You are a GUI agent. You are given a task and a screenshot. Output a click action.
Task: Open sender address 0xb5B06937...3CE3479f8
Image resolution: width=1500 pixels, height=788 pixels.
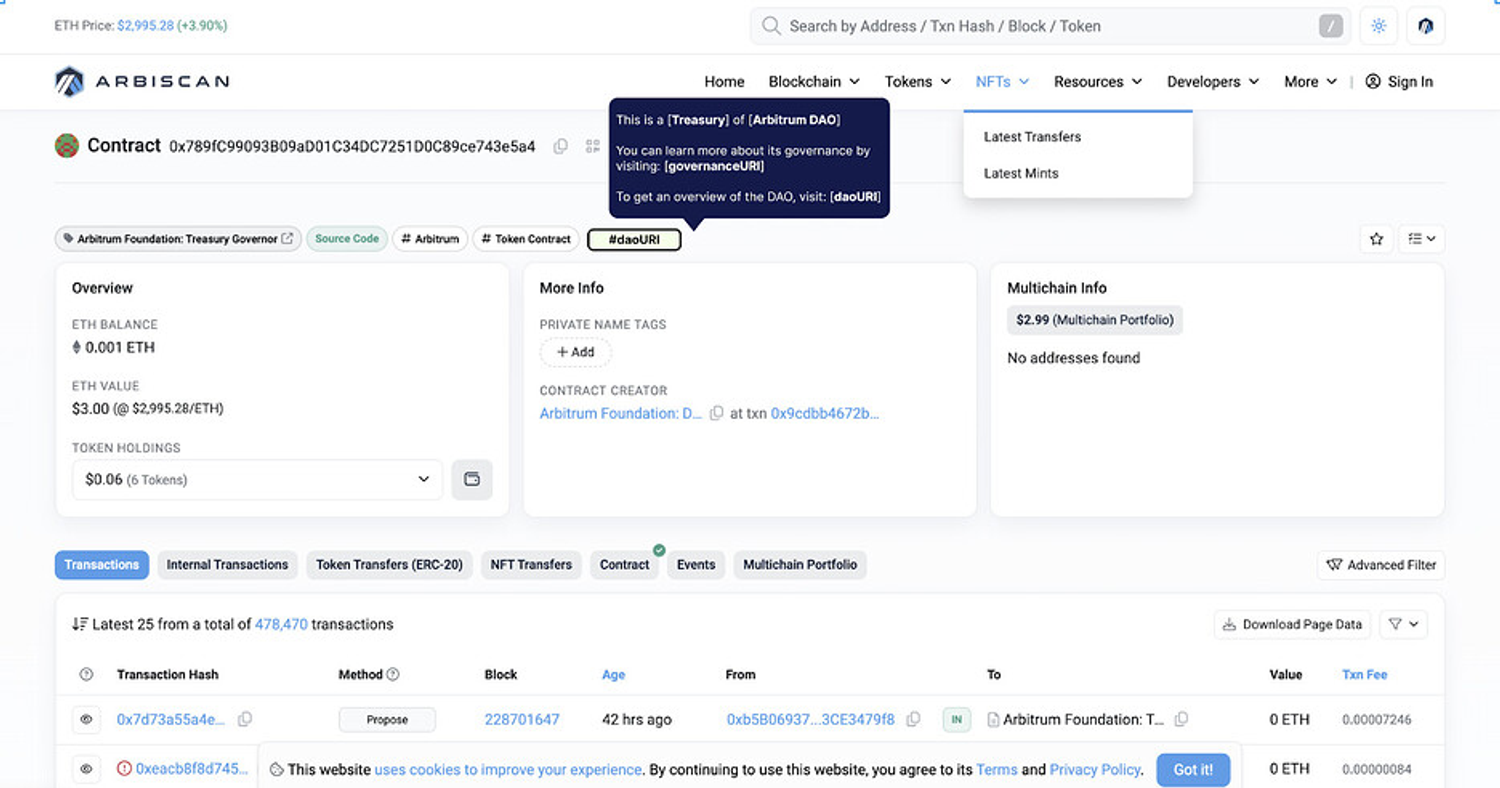pyautogui.click(x=810, y=719)
